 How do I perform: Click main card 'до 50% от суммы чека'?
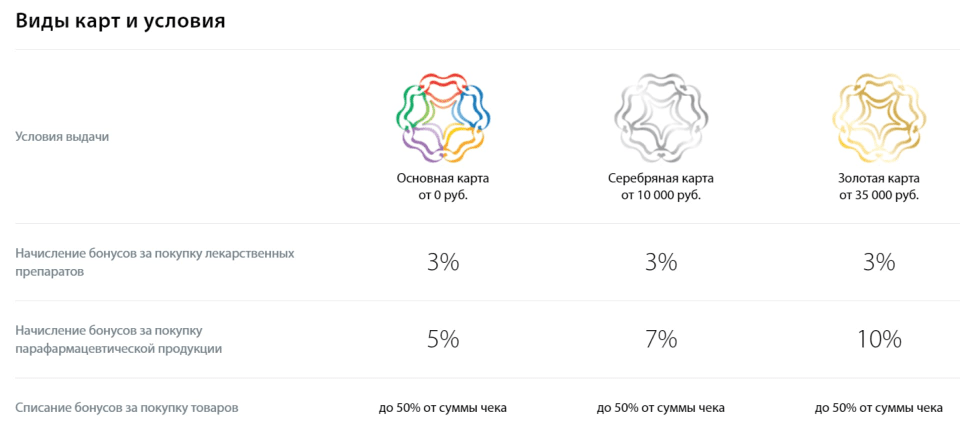[x=442, y=407]
